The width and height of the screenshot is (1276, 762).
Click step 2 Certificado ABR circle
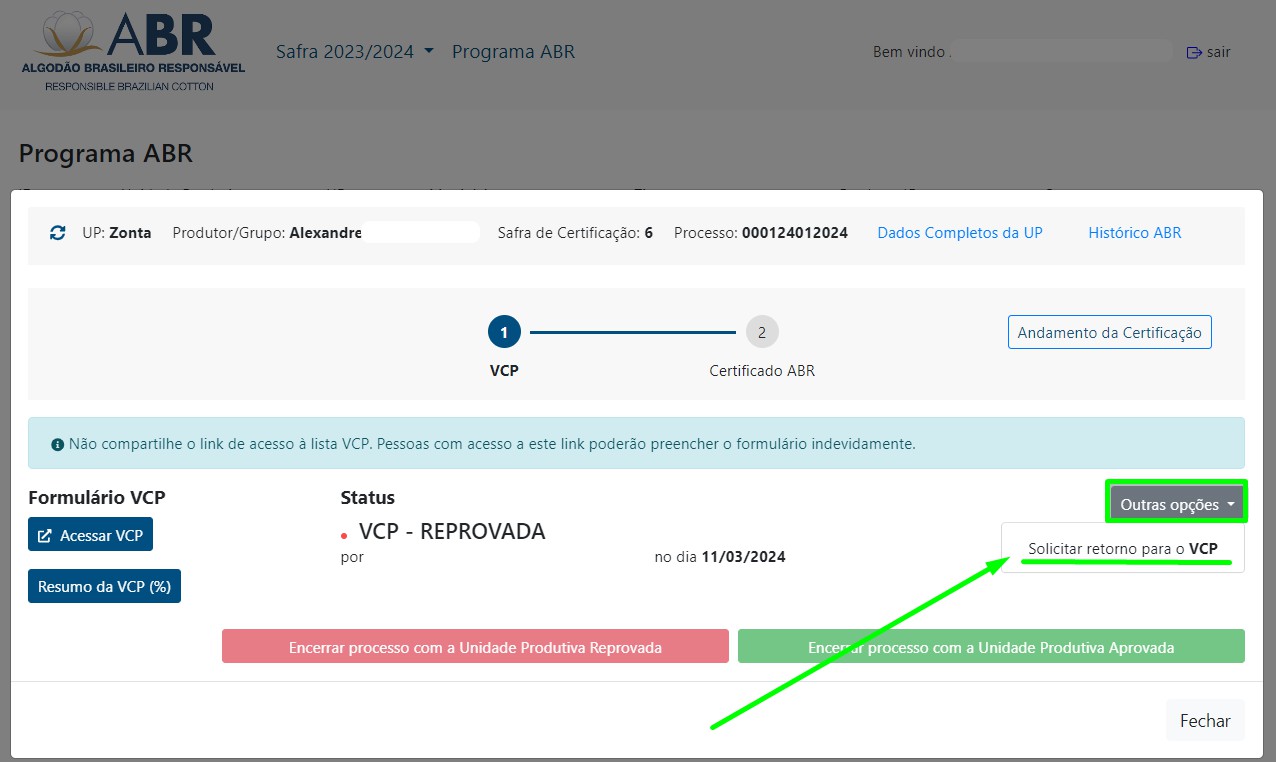click(x=762, y=332)
